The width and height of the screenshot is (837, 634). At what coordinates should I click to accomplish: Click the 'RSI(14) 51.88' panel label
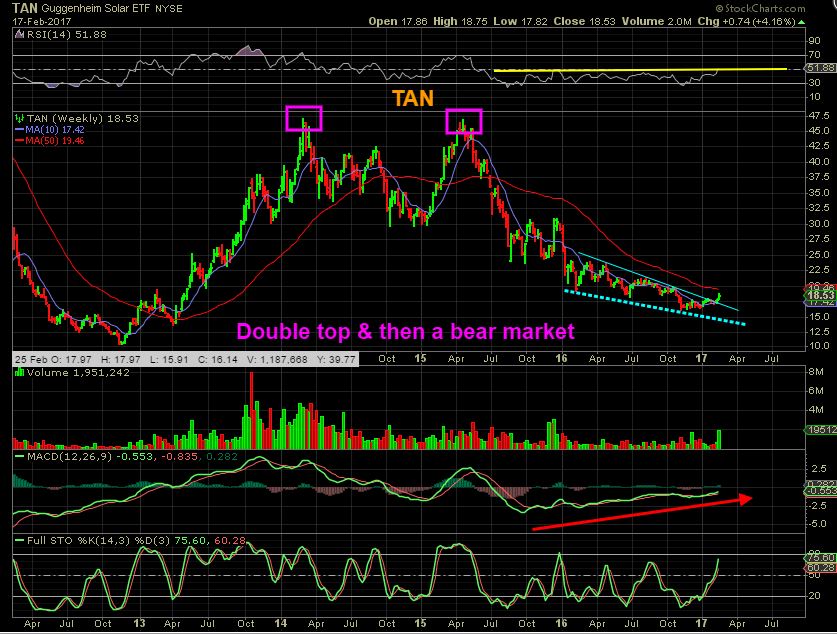[66, 35]
